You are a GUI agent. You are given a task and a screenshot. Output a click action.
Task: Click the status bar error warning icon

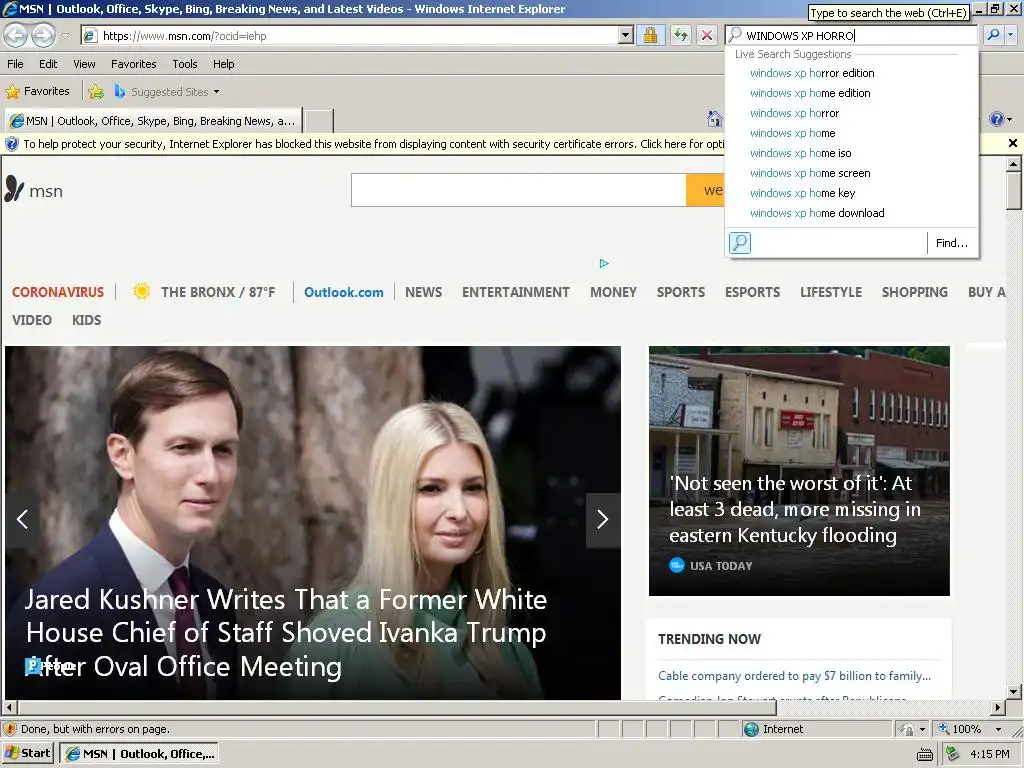point(10,729)
